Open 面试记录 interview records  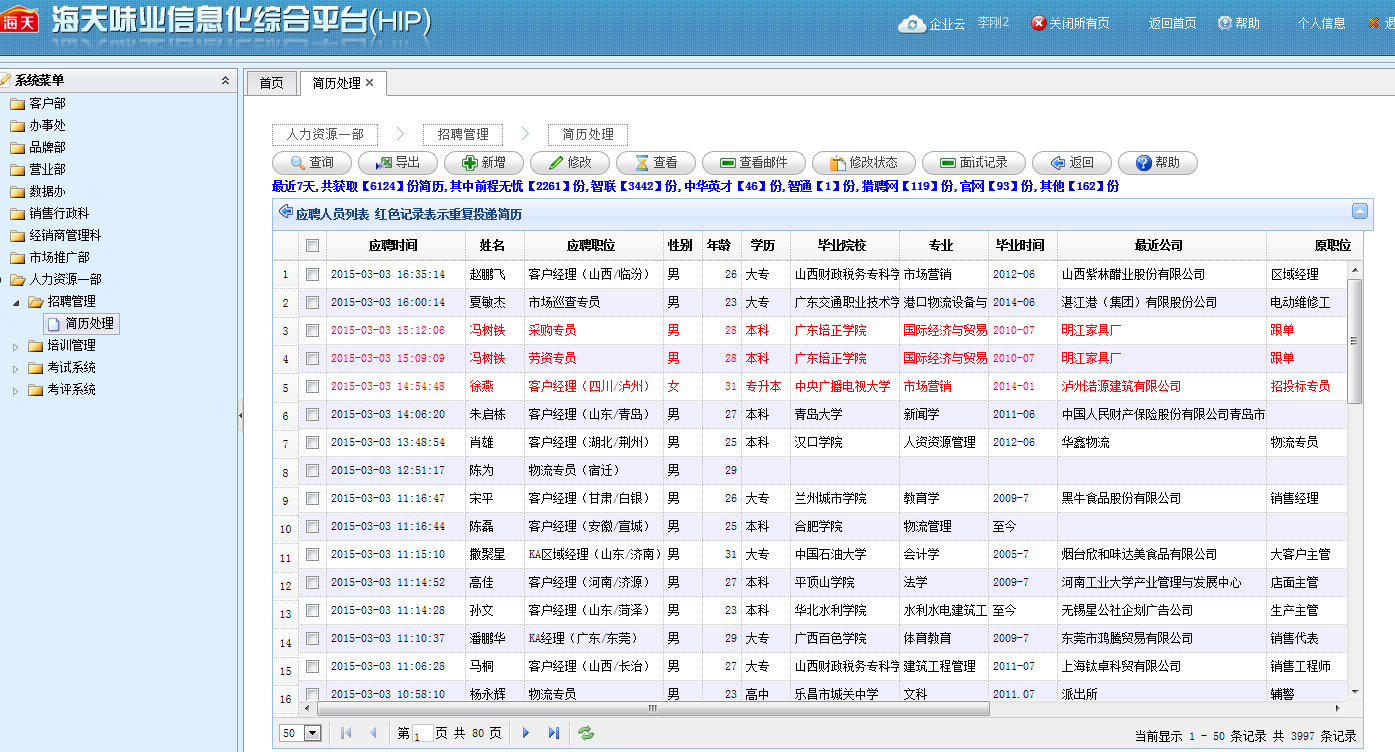coord(973,162)
